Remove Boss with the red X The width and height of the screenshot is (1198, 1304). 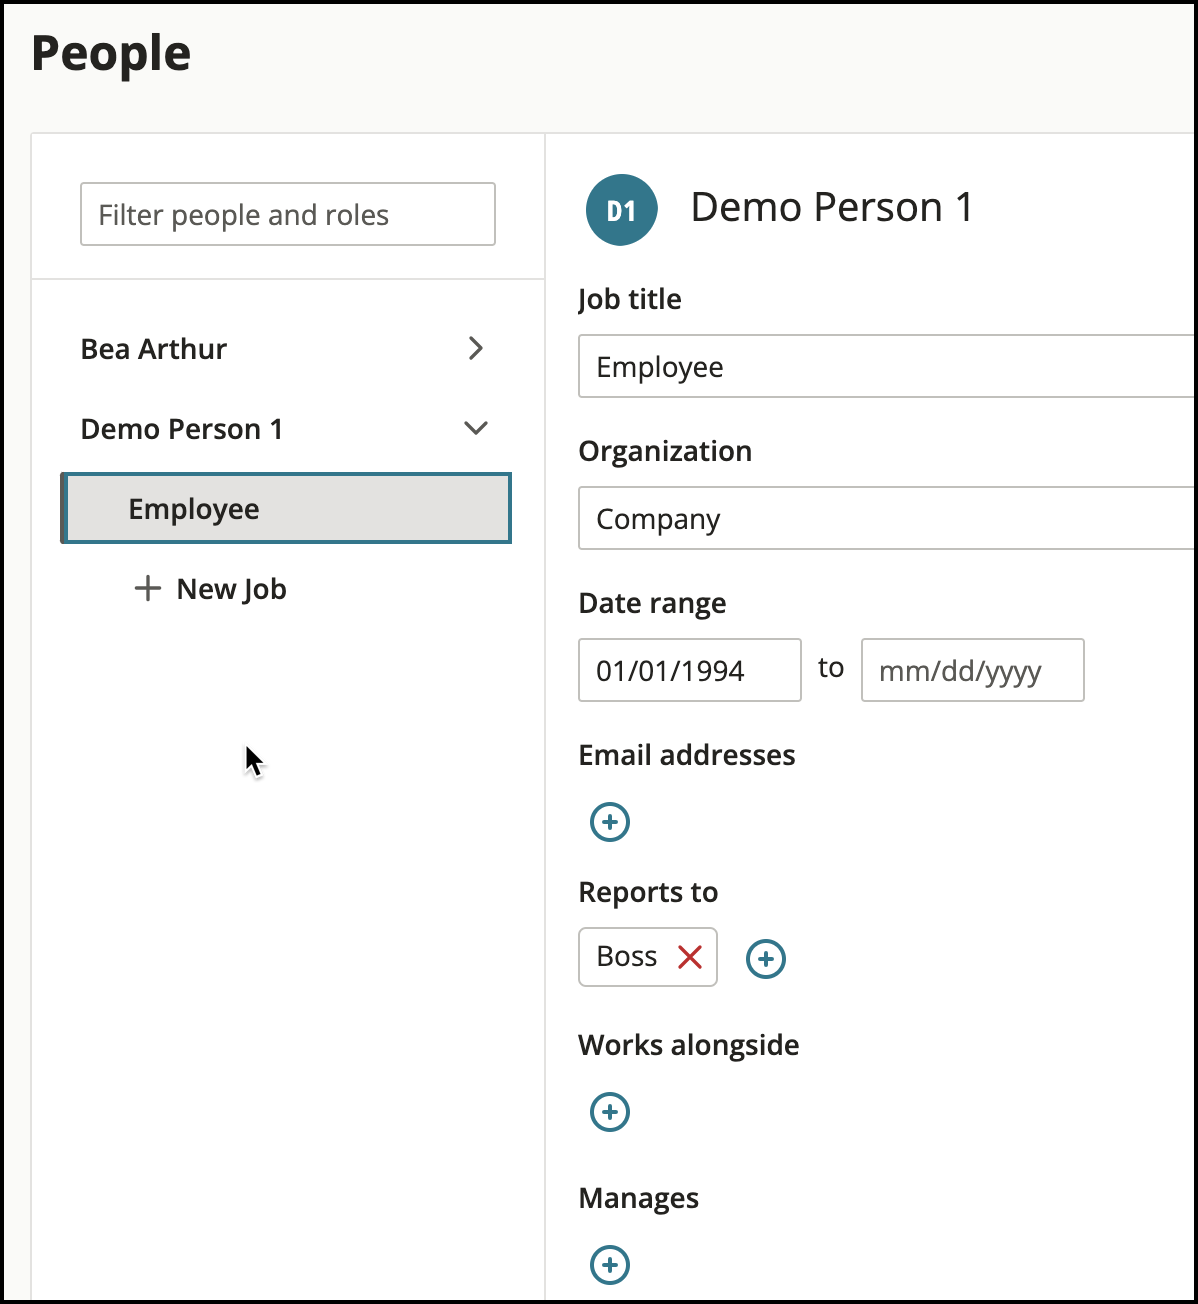pyautogui.click(x=690, y=957)
